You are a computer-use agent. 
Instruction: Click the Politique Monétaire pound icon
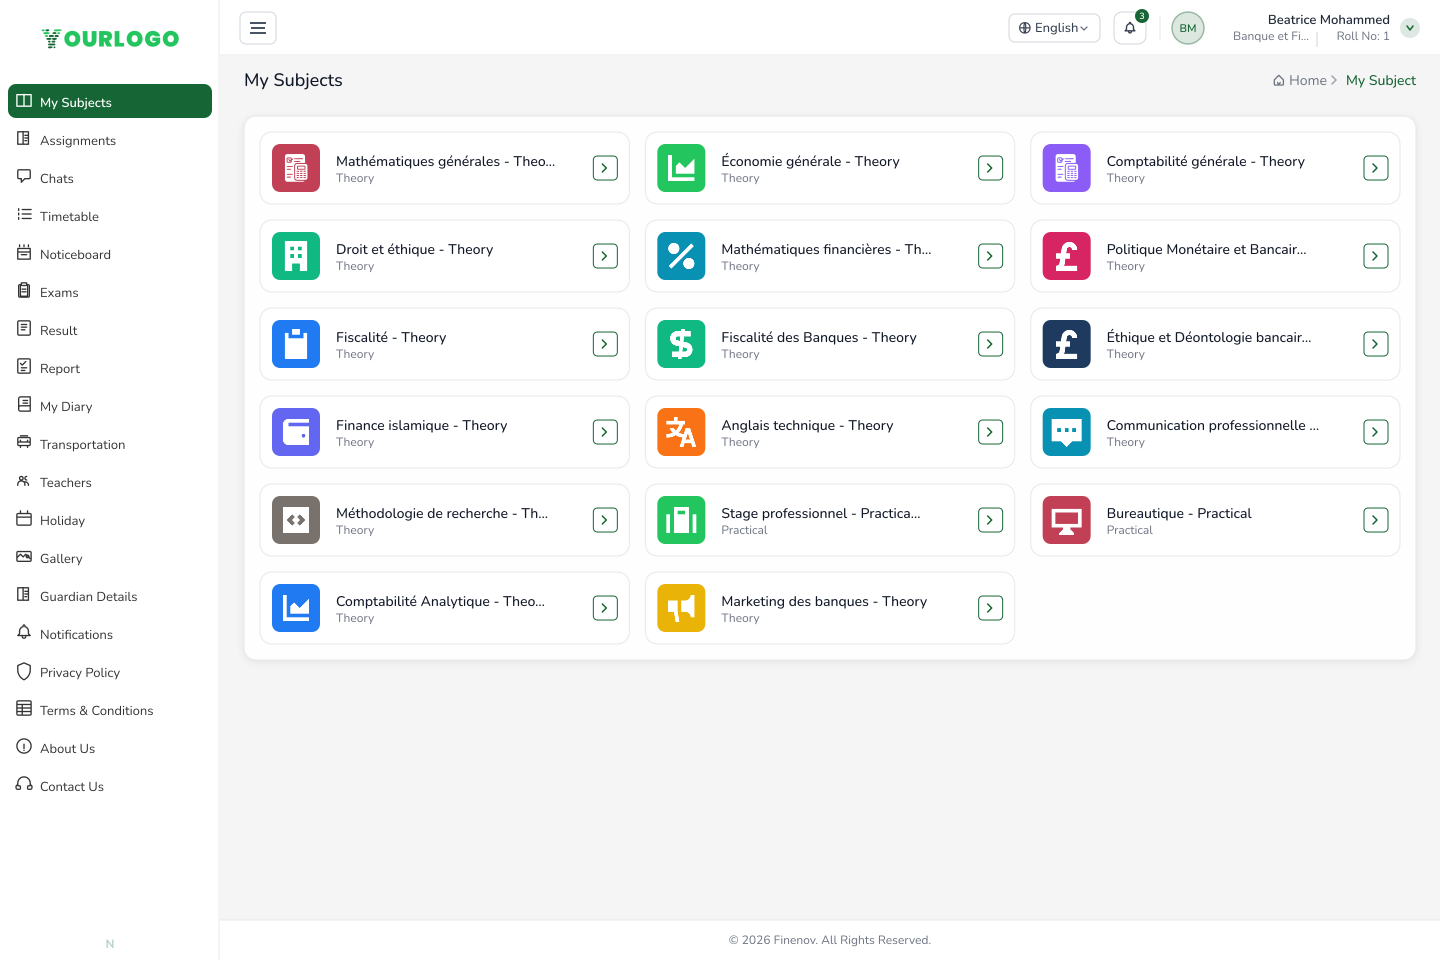[1067, 256]
